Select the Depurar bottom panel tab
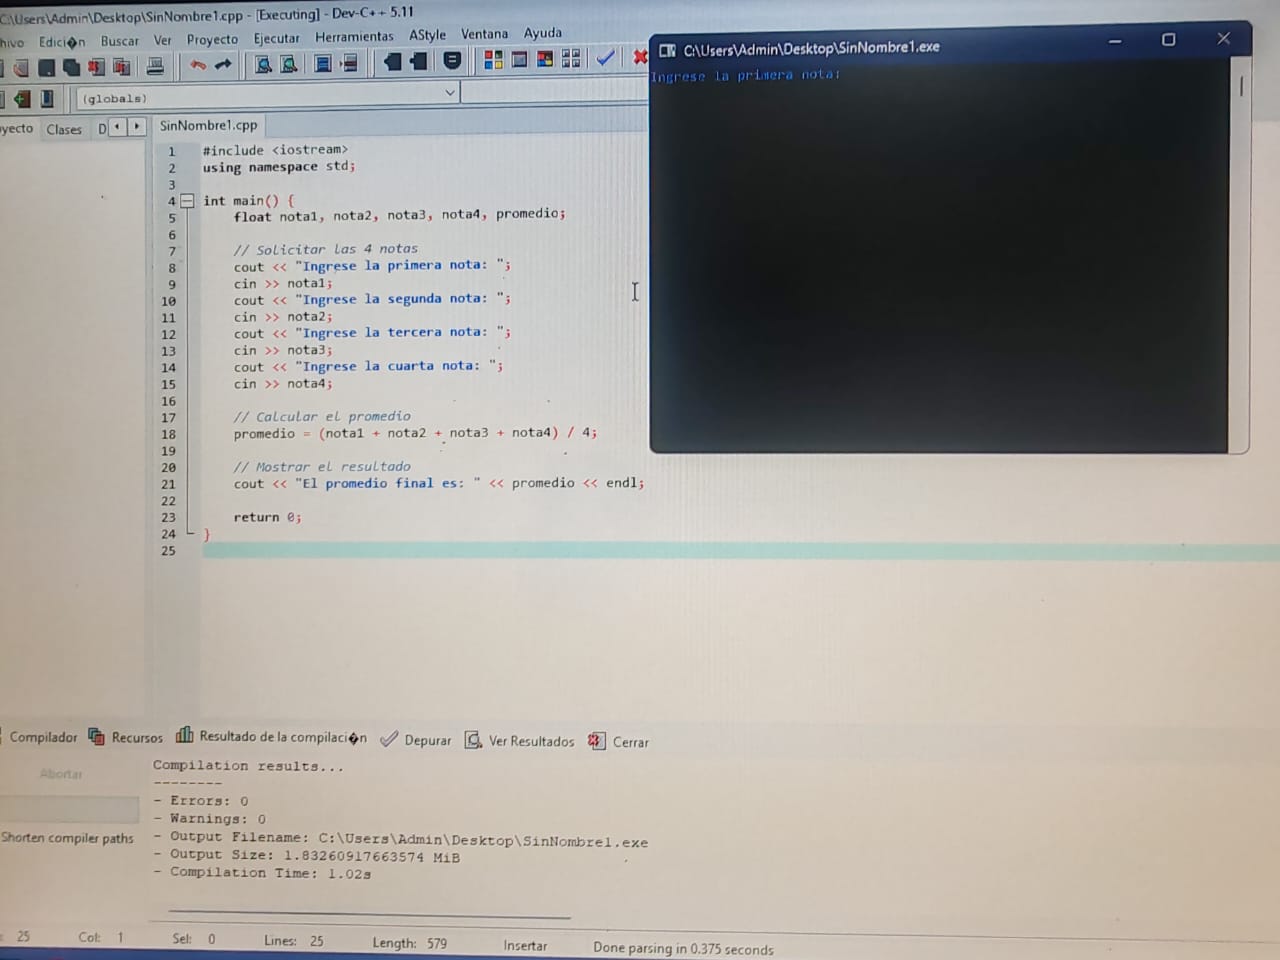Screen dimensions: 1280x960 coord(417,740)
